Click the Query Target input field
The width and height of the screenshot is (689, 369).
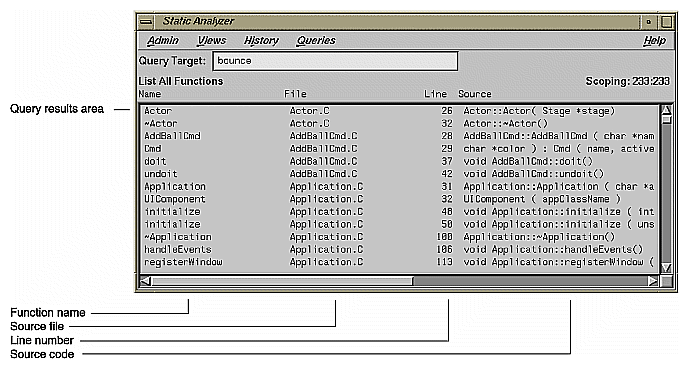[335, 61]
